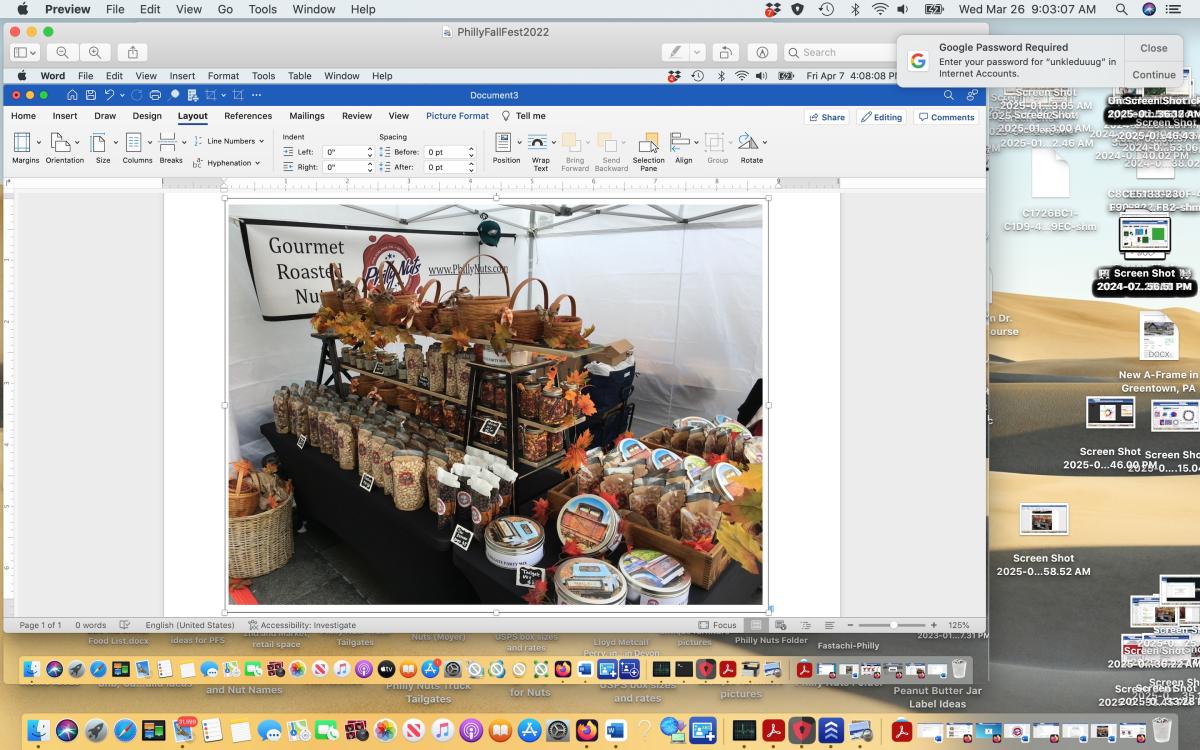1200x750 pixels.
Task: Switch to the References tab in Word
Action: pos(248,116)
